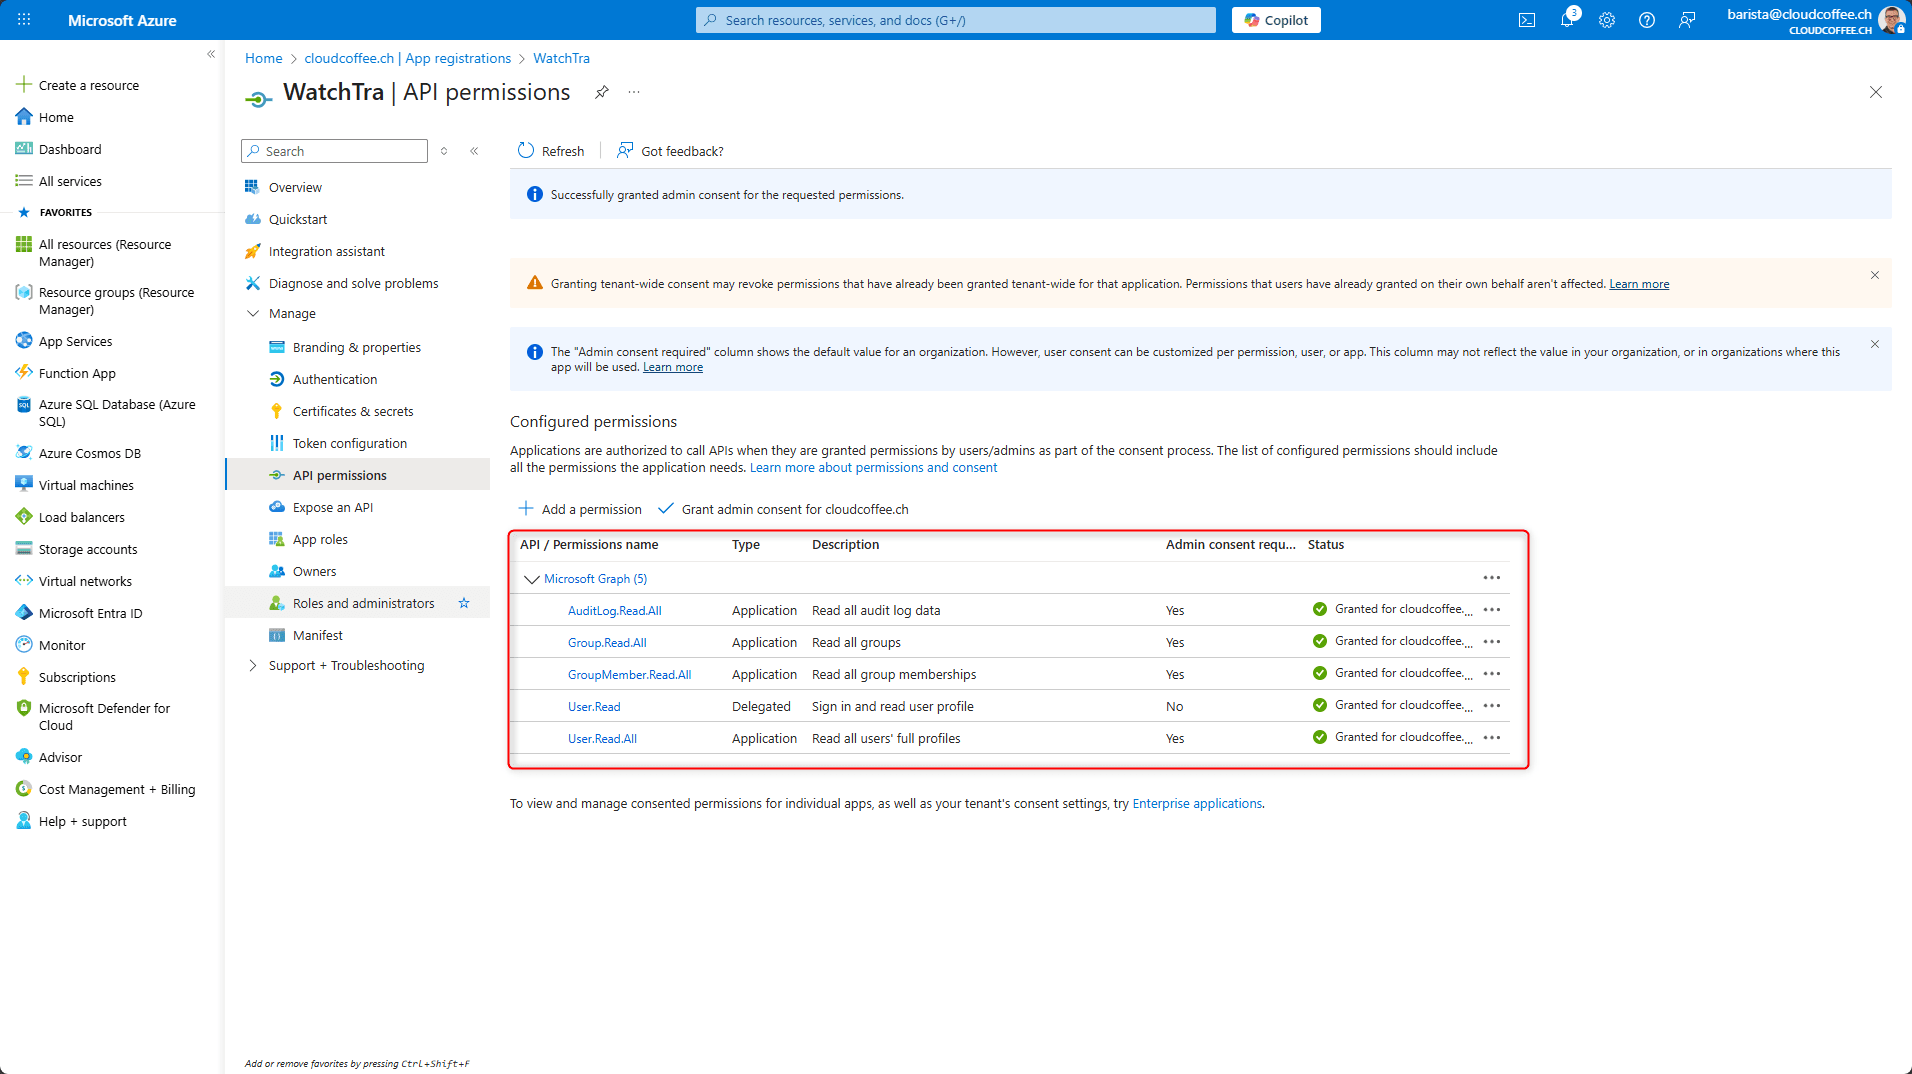
Task: Collapse the Manage section in sidebar
Action: point(253,313)
